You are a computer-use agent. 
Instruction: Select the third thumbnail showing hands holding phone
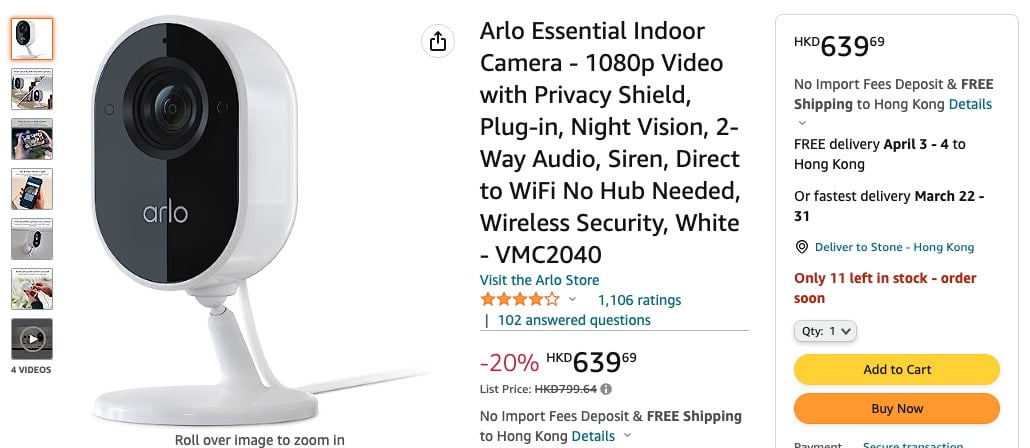pyautogui.click(x=32, y=139)
